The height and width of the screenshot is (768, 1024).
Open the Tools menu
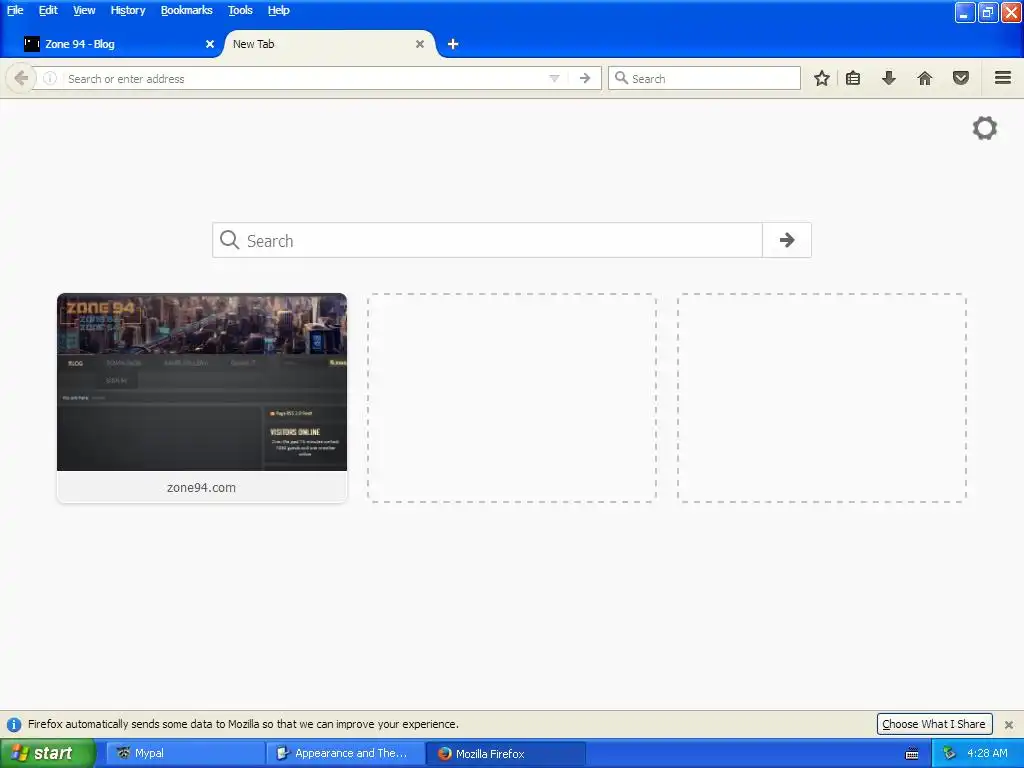(240, 10)
